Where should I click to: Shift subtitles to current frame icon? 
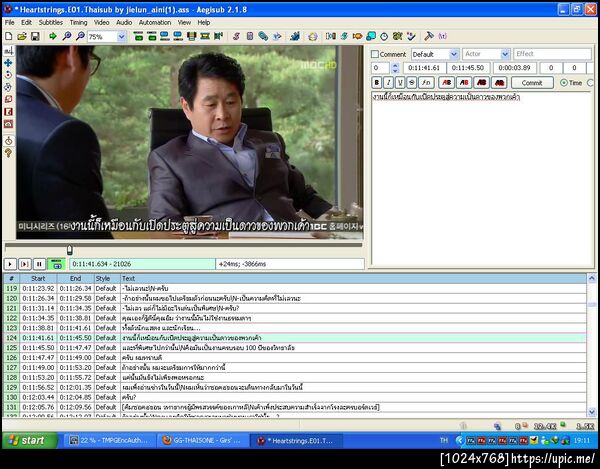click(218, 36)
